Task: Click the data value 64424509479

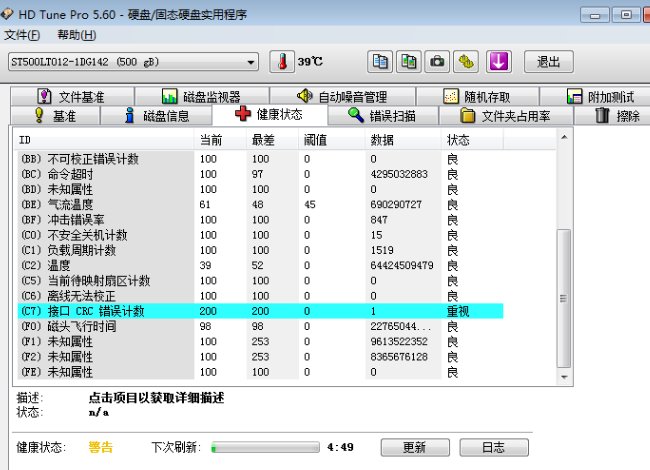Action: 402,265
